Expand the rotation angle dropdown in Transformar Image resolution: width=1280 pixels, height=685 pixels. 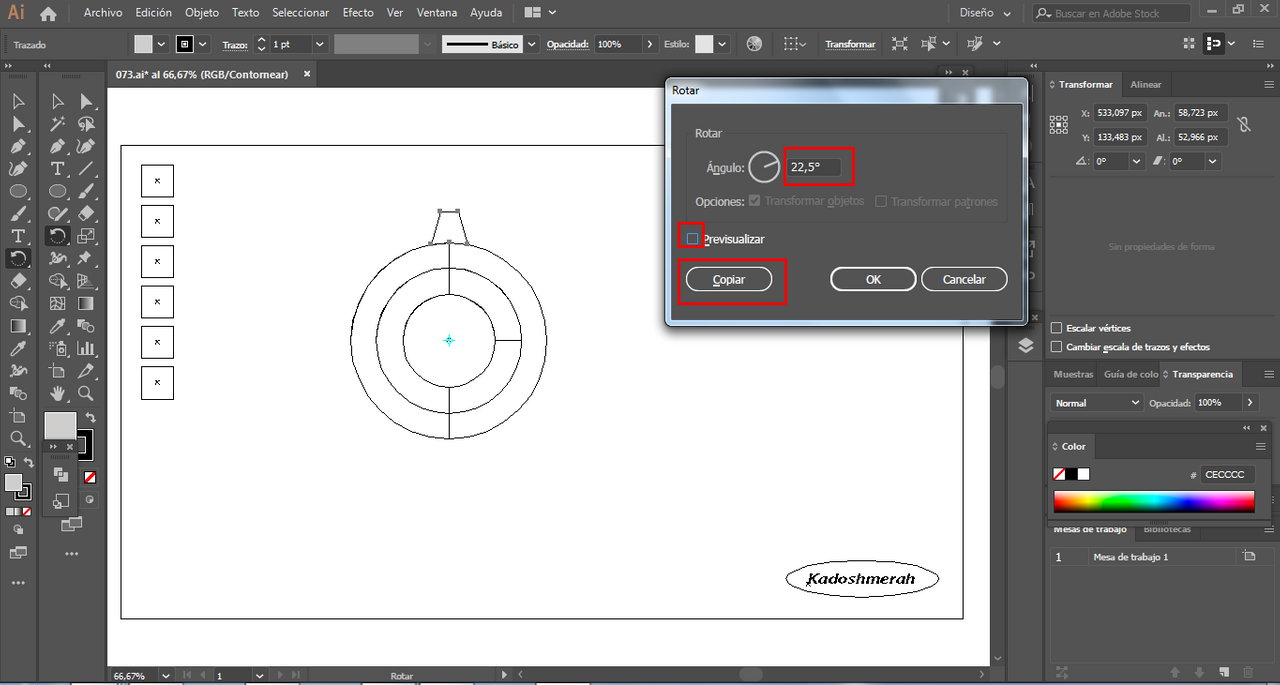click(x=1137, y=161)
